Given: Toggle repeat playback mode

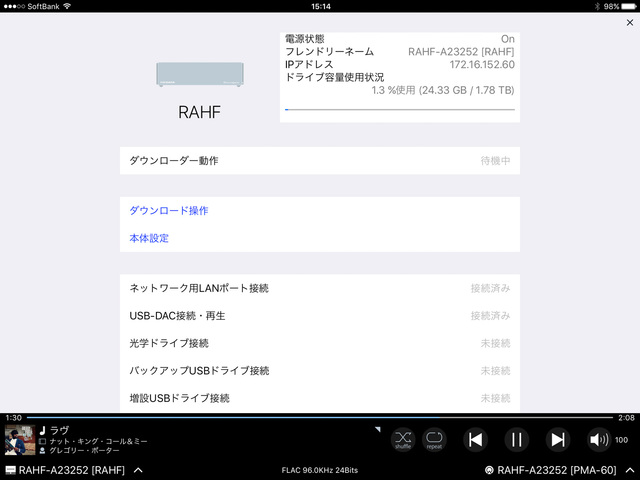Looking at the screenshot, I should (x=434, y=439).
